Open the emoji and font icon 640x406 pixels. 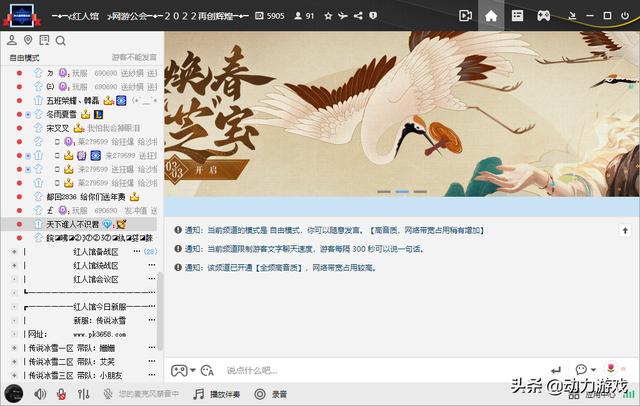coord(207,371)
